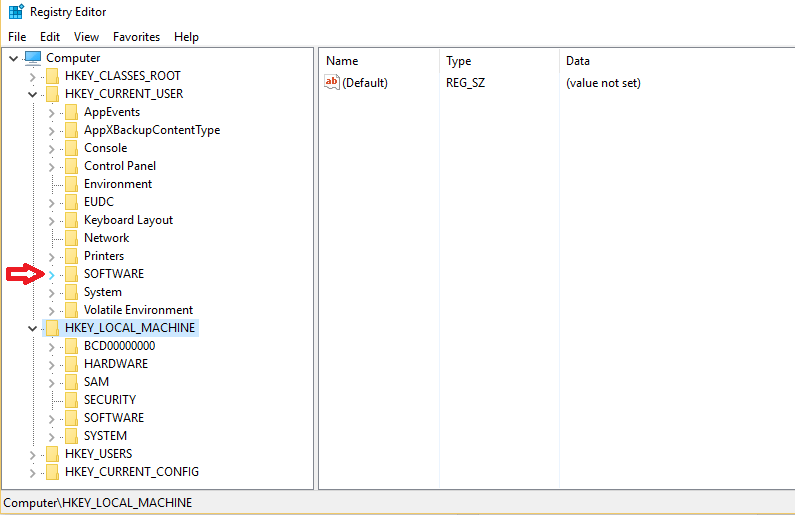Expand Control Panel key chevron
795x515 pixels.
[51, 167]
